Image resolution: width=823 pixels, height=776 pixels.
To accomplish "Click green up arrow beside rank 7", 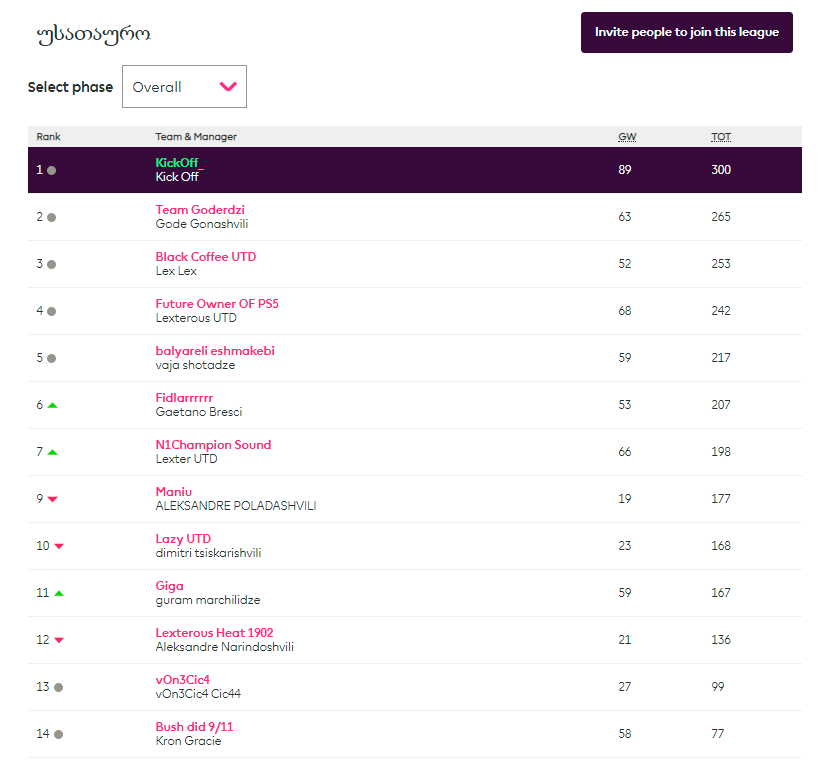I will point(52,452).
